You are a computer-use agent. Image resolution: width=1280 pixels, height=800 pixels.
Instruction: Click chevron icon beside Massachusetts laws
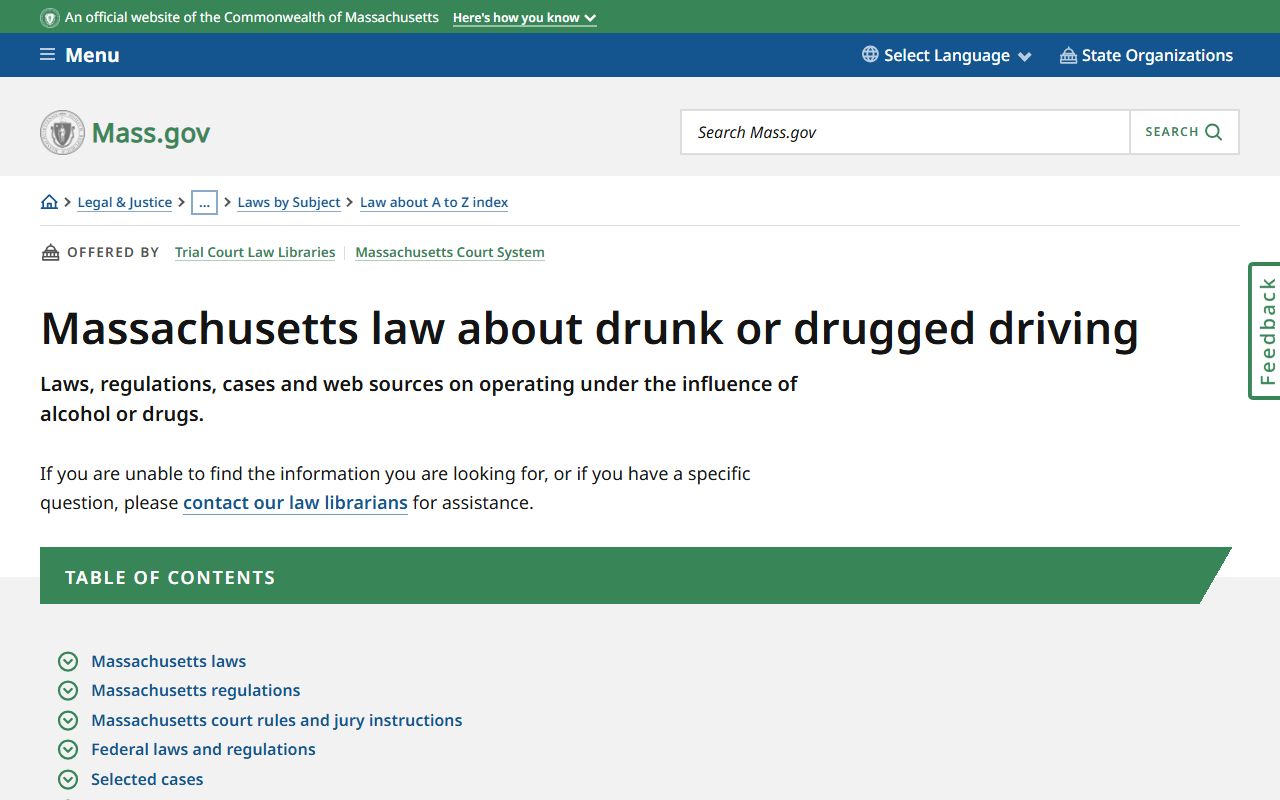pos(68,661)
